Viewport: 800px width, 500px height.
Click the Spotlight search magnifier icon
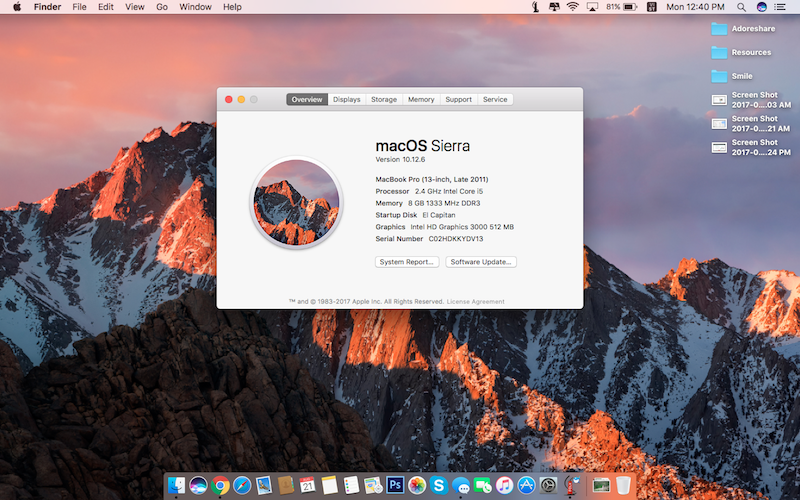point(739,7)
